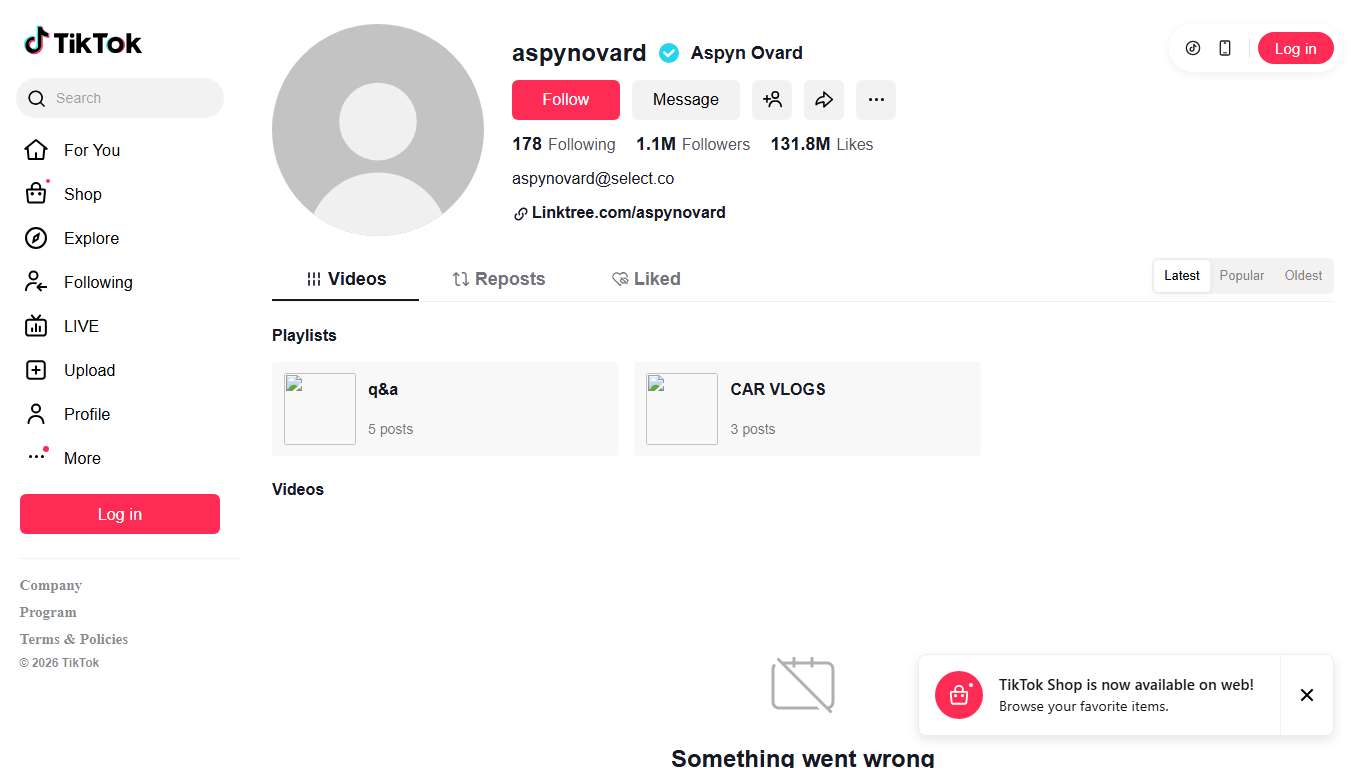Image resolution: width=1366 pixels, height=768 pixels.
Task: Click the Shop icon in the sidebar
Action: (x=36, y=194)
